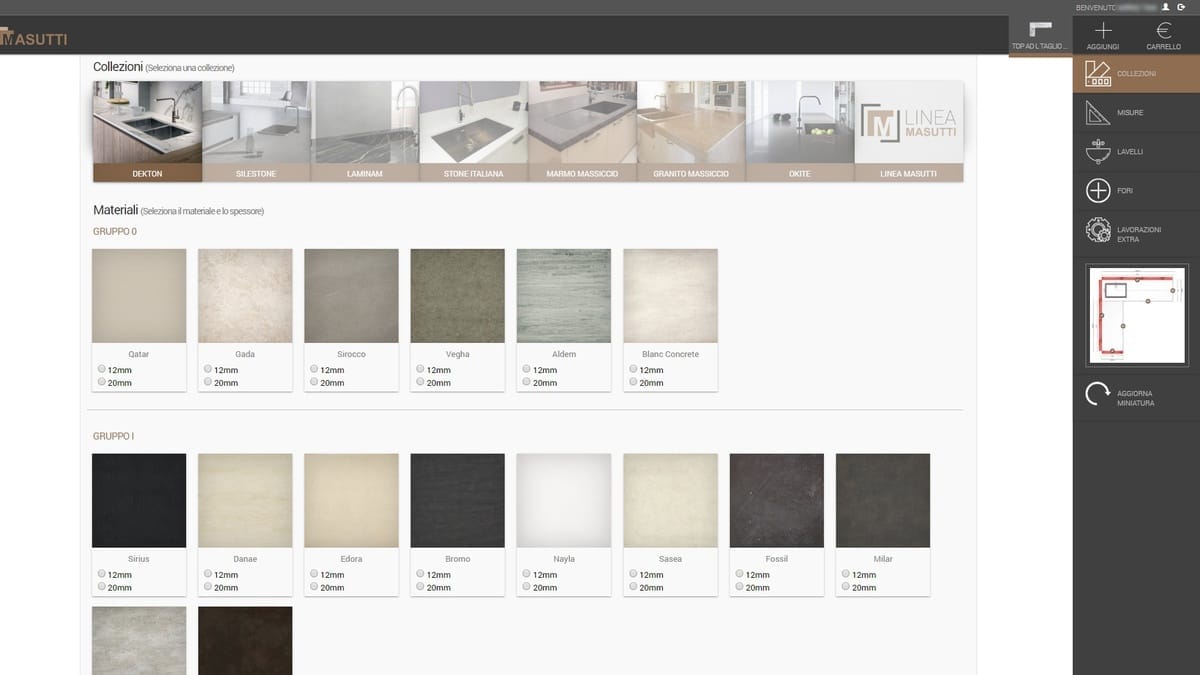Click the Danae material swatch
The width and height of the screenshot is (1200, 675).
245,501
